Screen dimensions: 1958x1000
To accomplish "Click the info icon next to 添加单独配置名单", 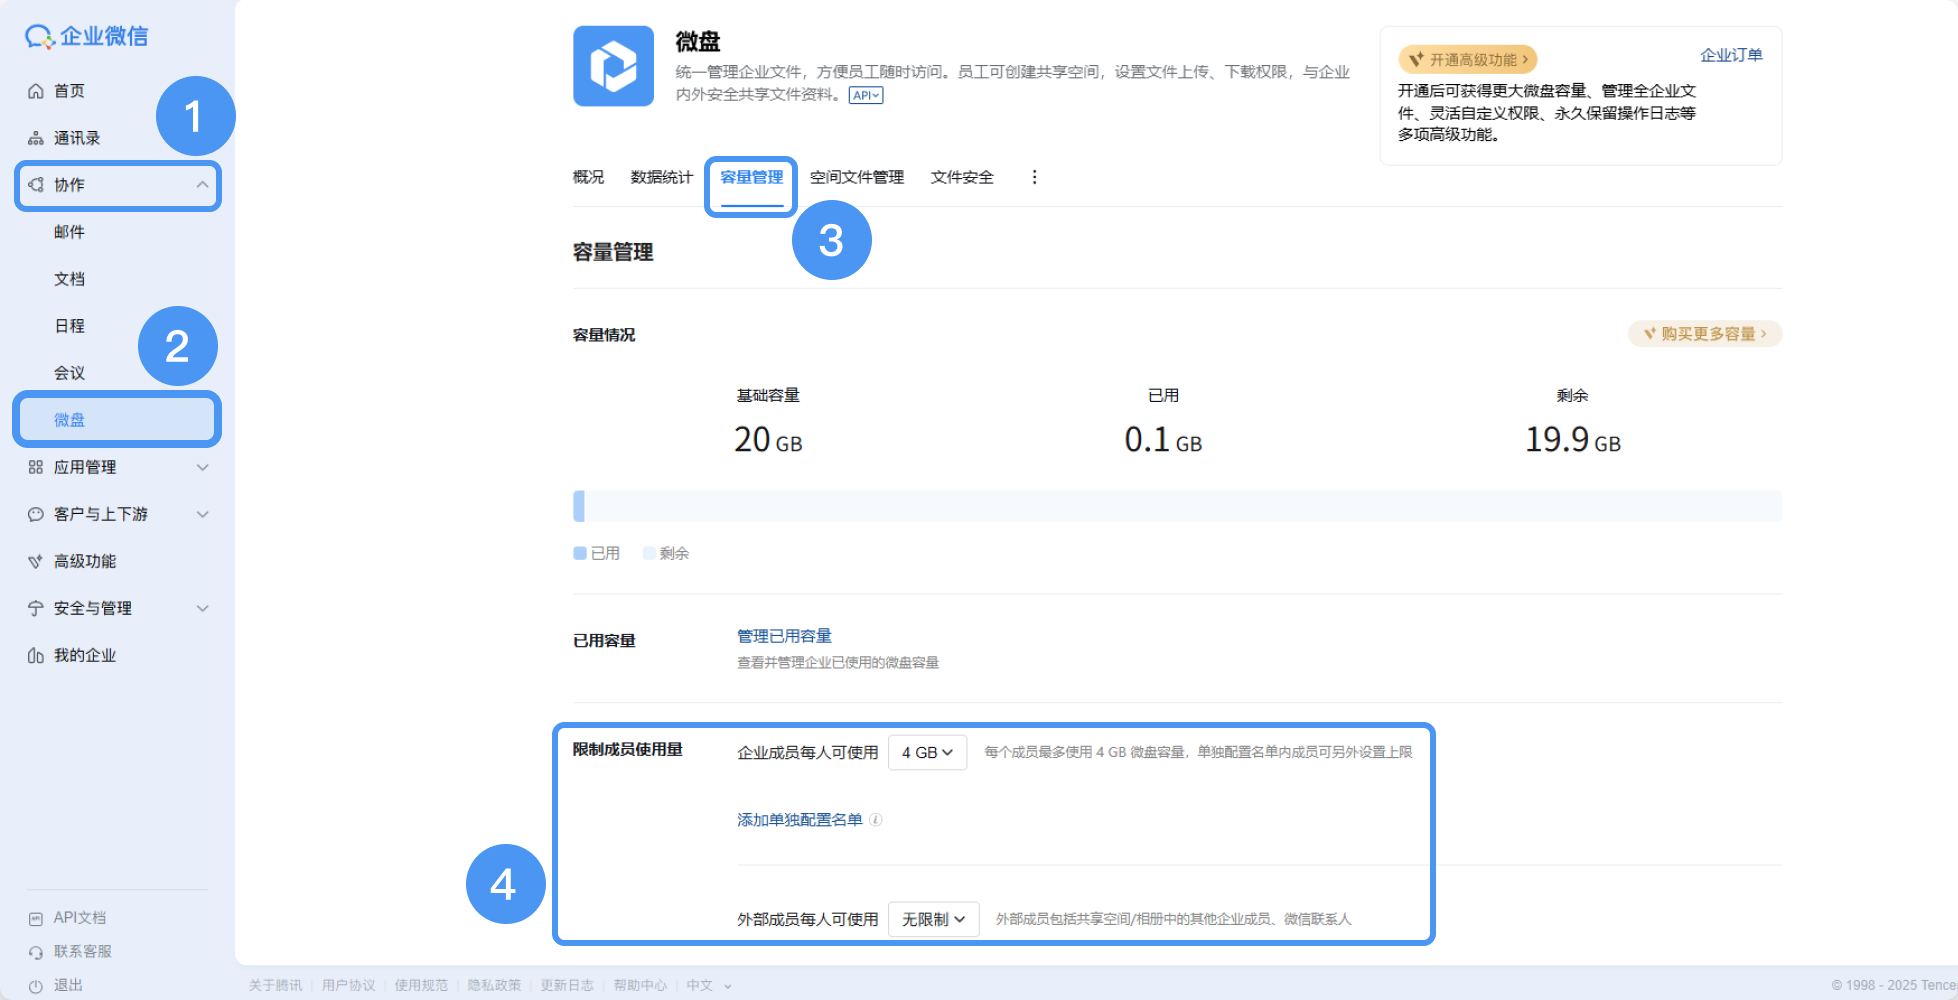I will [x=876, y=820].
